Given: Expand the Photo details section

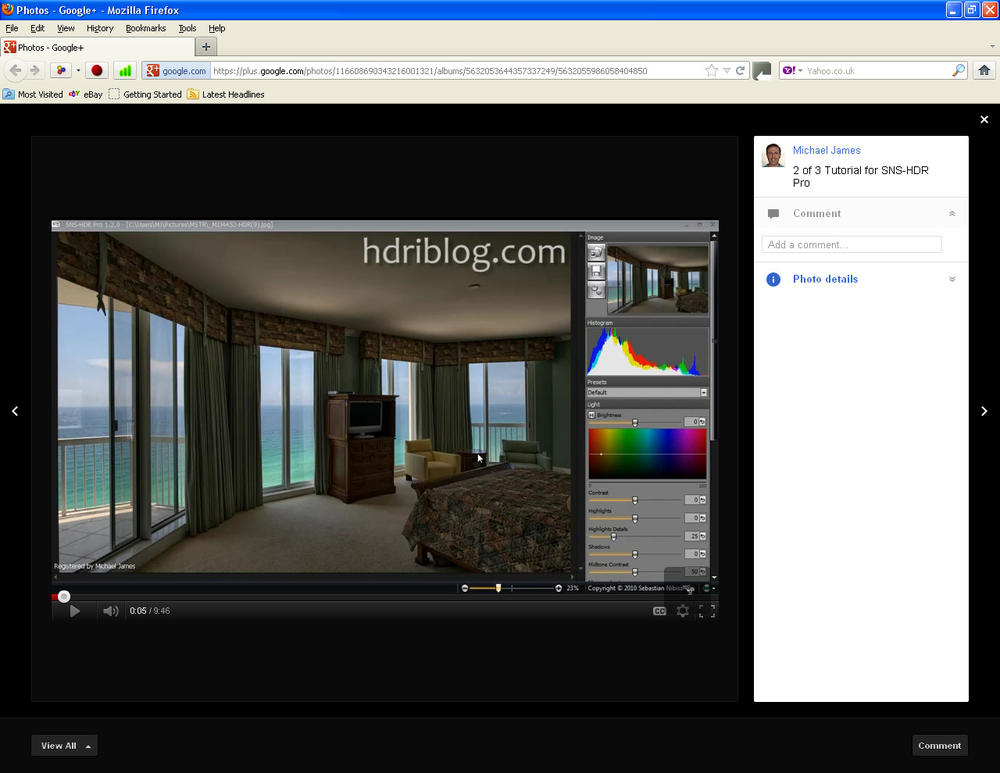Looking at the screenshot, I should point(951,280).
